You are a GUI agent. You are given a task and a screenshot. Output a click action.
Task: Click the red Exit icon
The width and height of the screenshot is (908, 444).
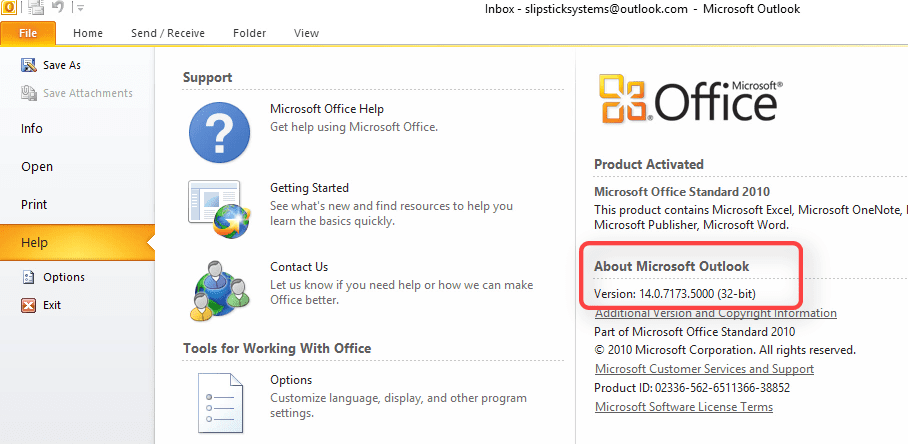click(x=28, y=305)
